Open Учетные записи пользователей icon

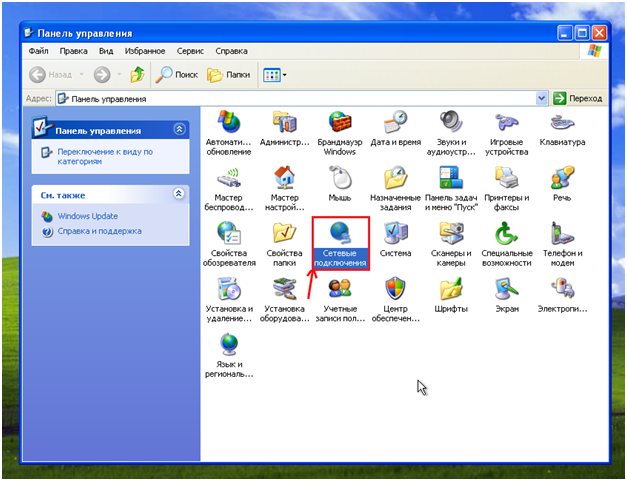[339, 300]
